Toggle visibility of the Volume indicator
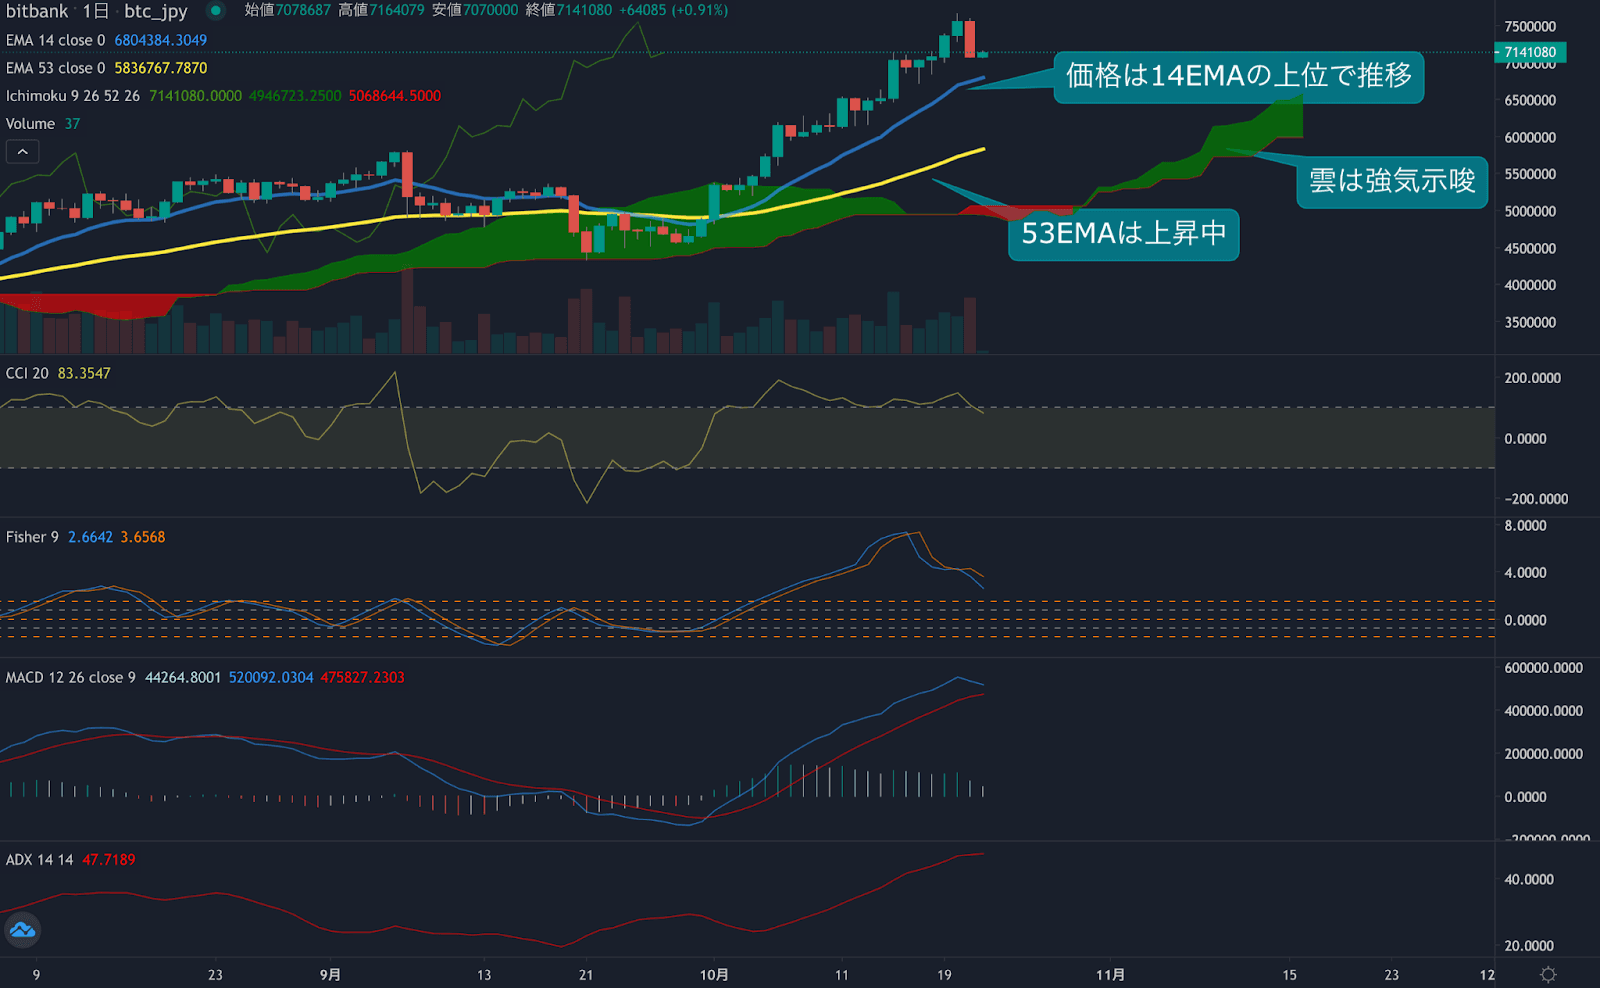Screen dimensions: 1600x988 coord(28,123)
